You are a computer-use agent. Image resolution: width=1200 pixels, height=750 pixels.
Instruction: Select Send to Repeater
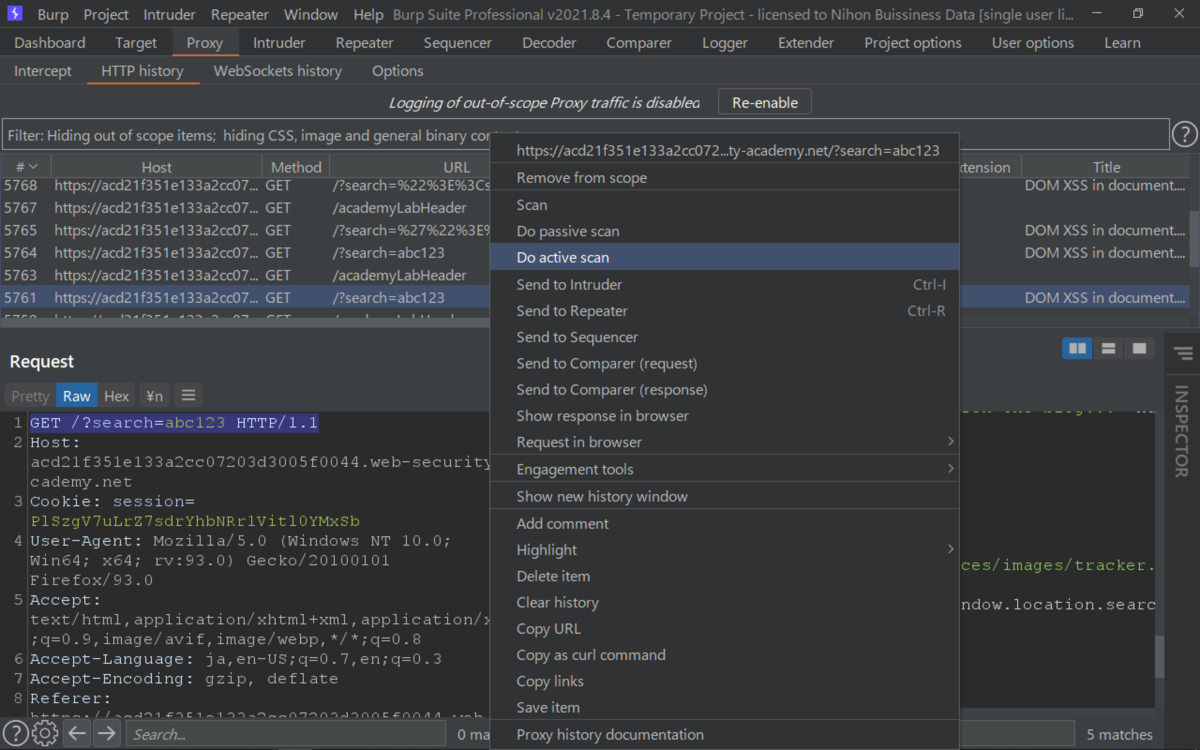pos(723,311)
